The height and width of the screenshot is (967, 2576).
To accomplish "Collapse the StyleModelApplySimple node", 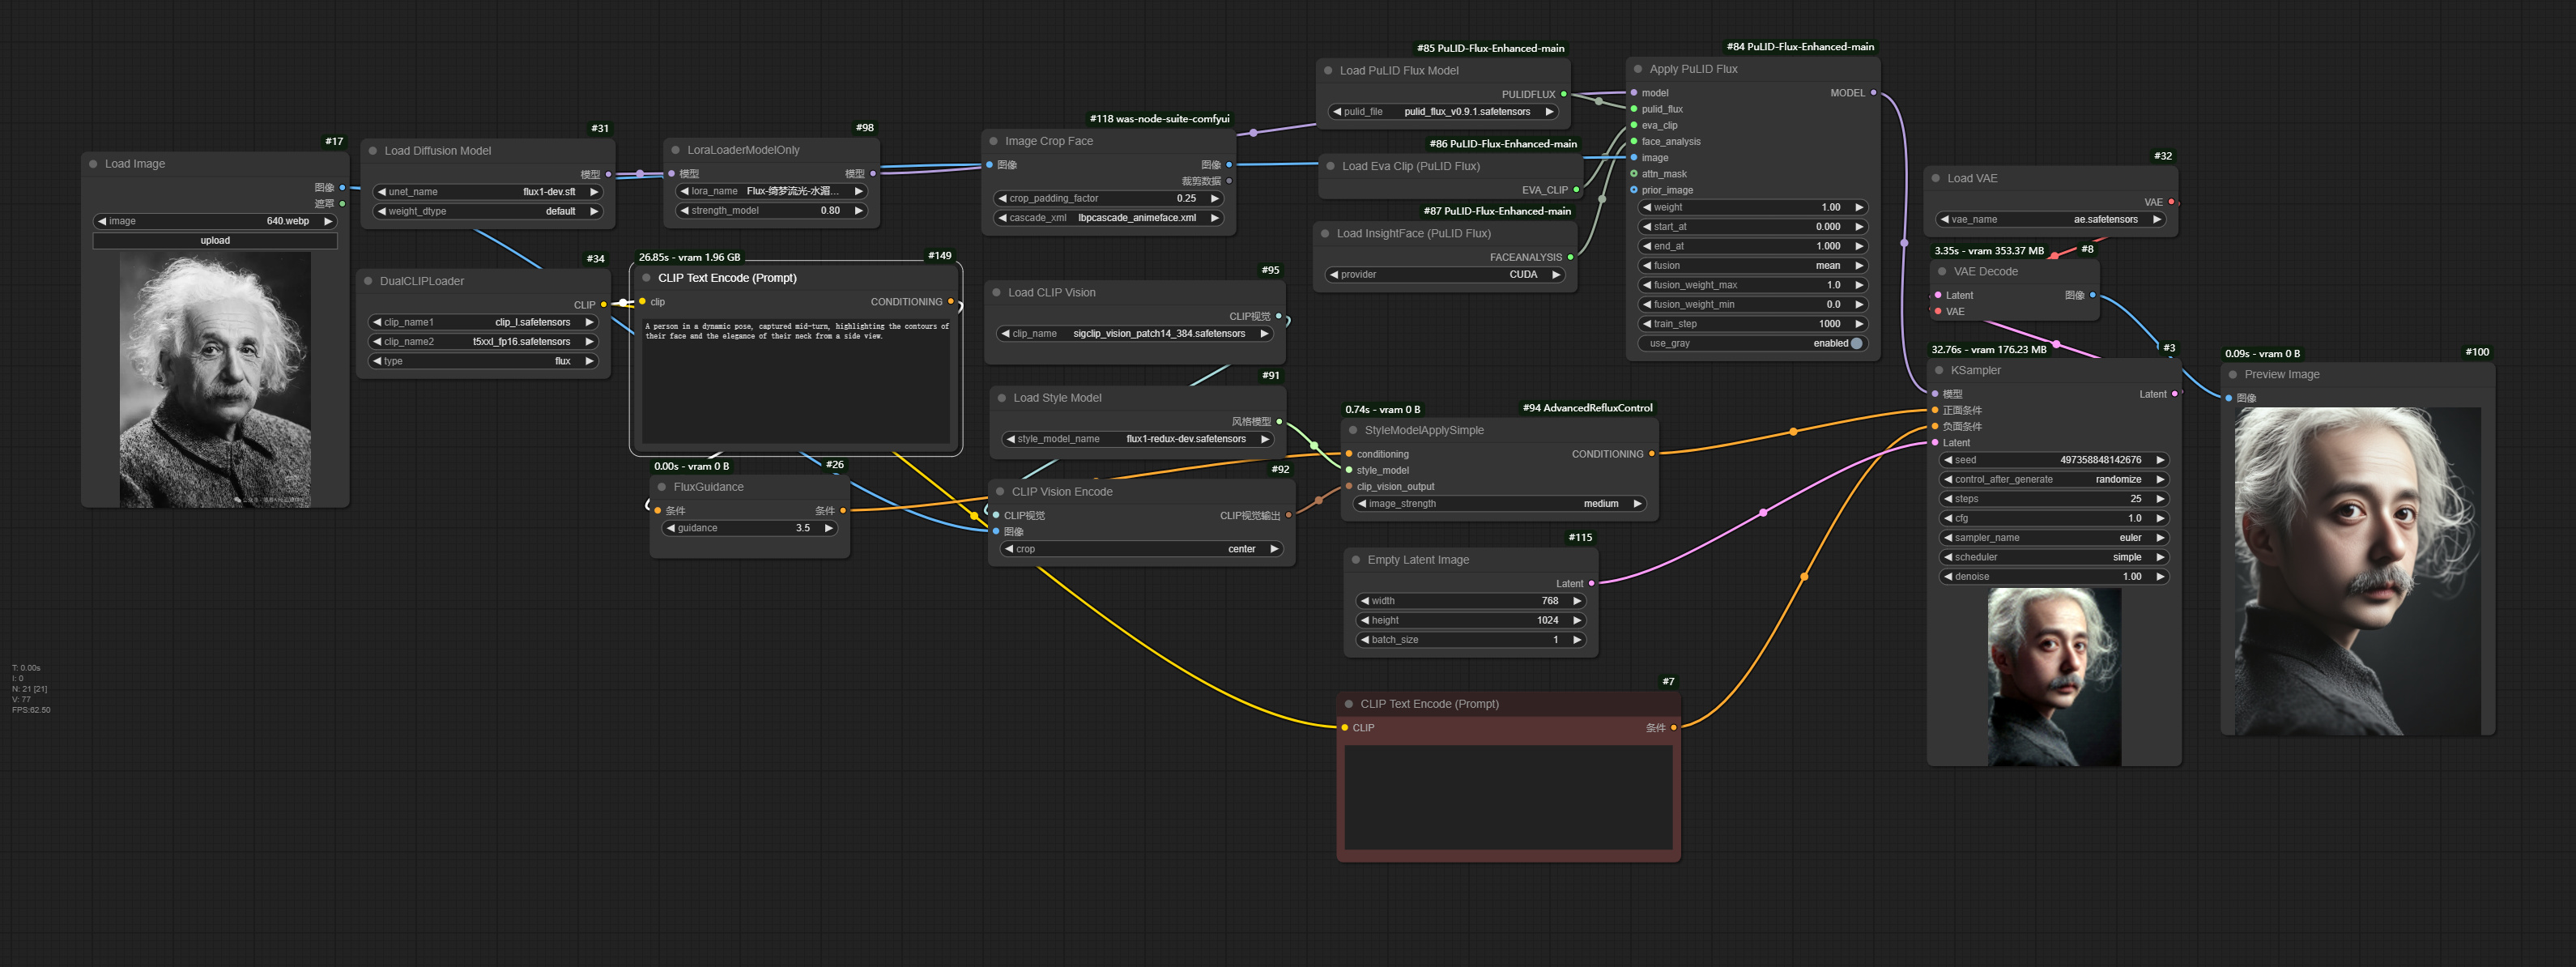I will (x=1352, y=429).
